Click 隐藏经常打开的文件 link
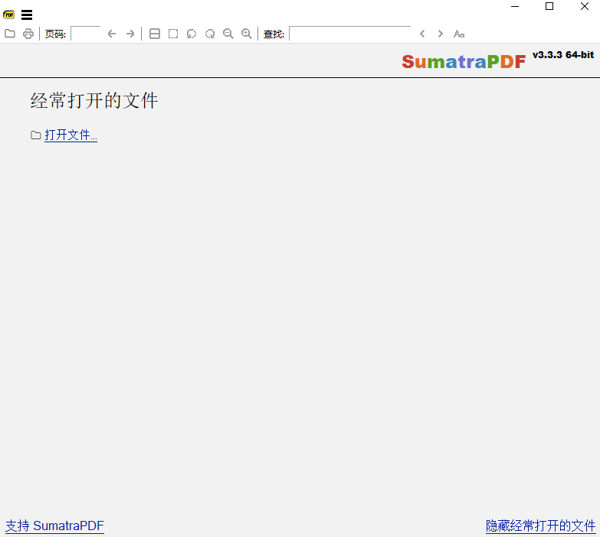Image resolution: width=600 pixels, height=537 pixels. (x=540, y=526)
